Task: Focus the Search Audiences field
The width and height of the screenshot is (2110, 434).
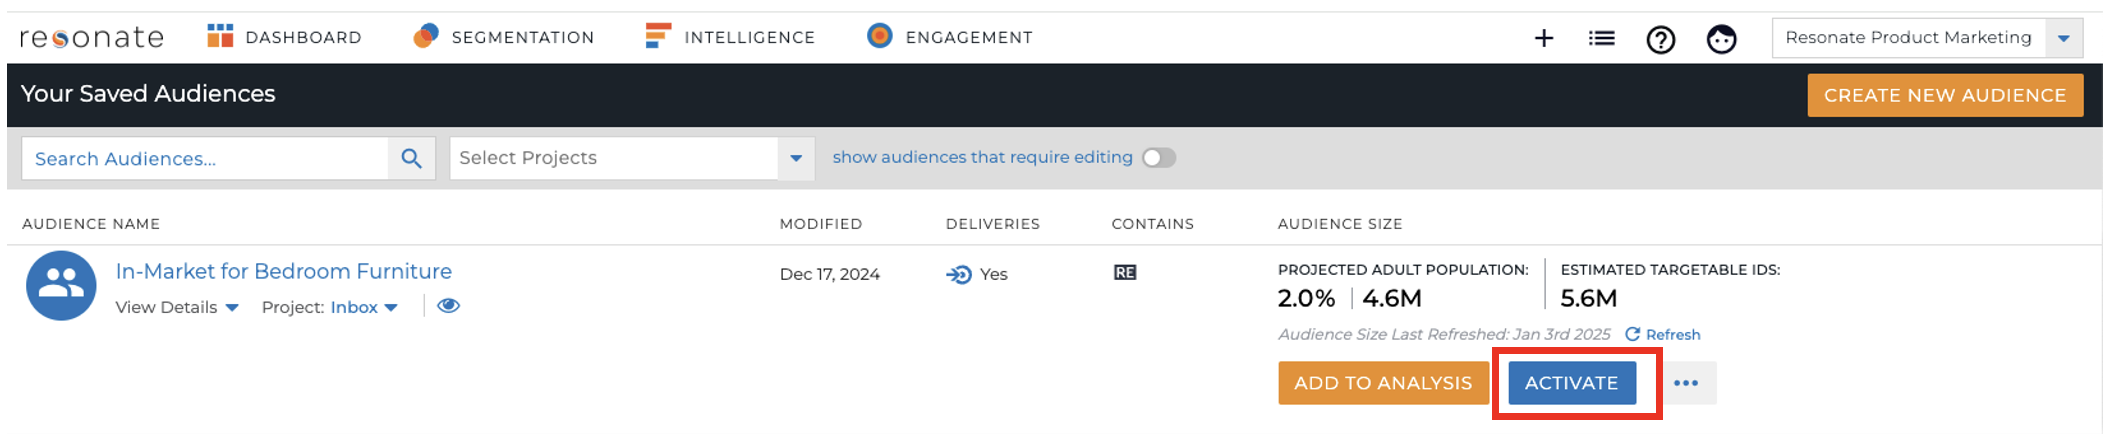Action: click(205, 158)
